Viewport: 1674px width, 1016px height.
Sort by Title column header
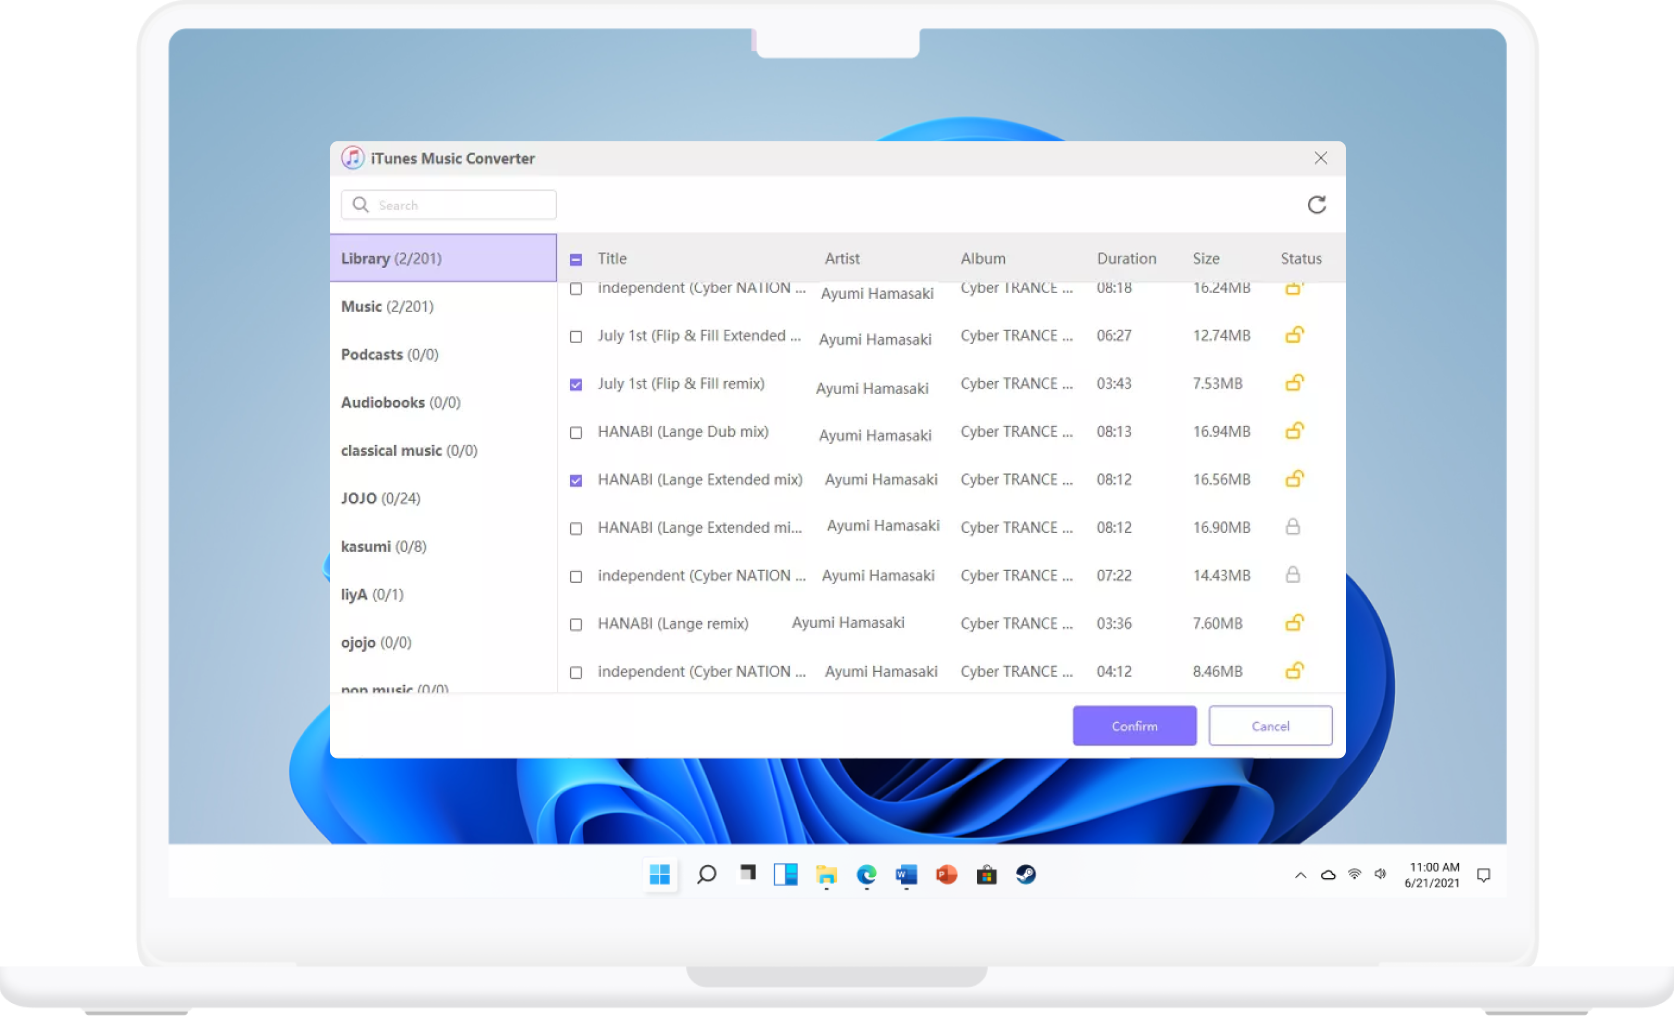click(612, 258)
